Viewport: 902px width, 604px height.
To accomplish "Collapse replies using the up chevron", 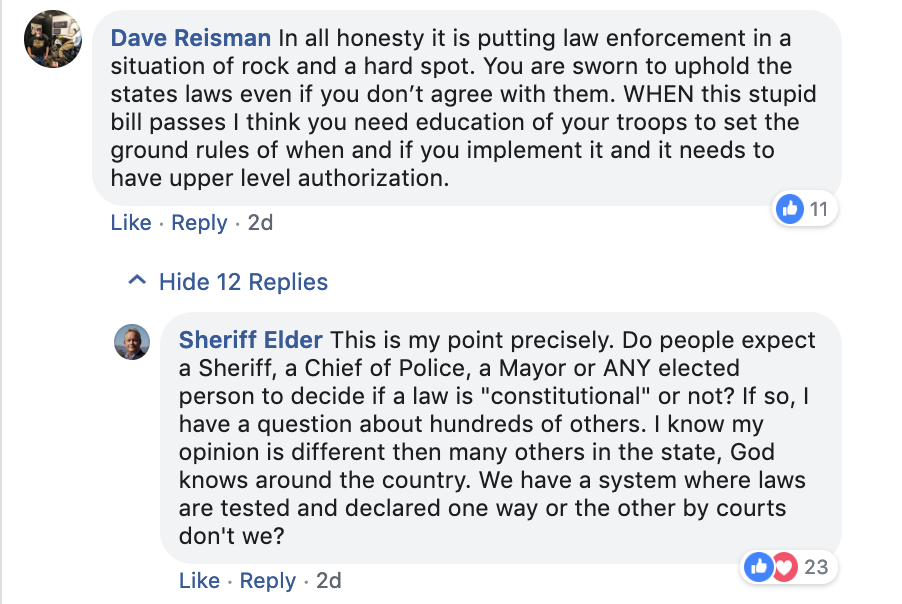I will tap(138, 282).
